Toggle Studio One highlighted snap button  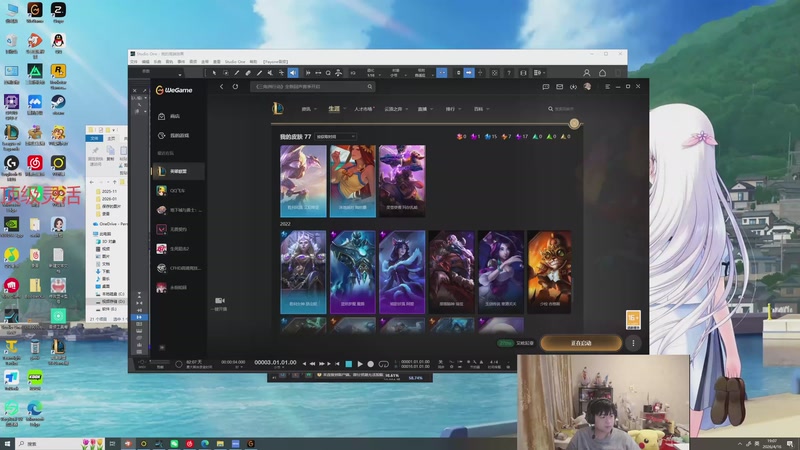coord(442,73)
